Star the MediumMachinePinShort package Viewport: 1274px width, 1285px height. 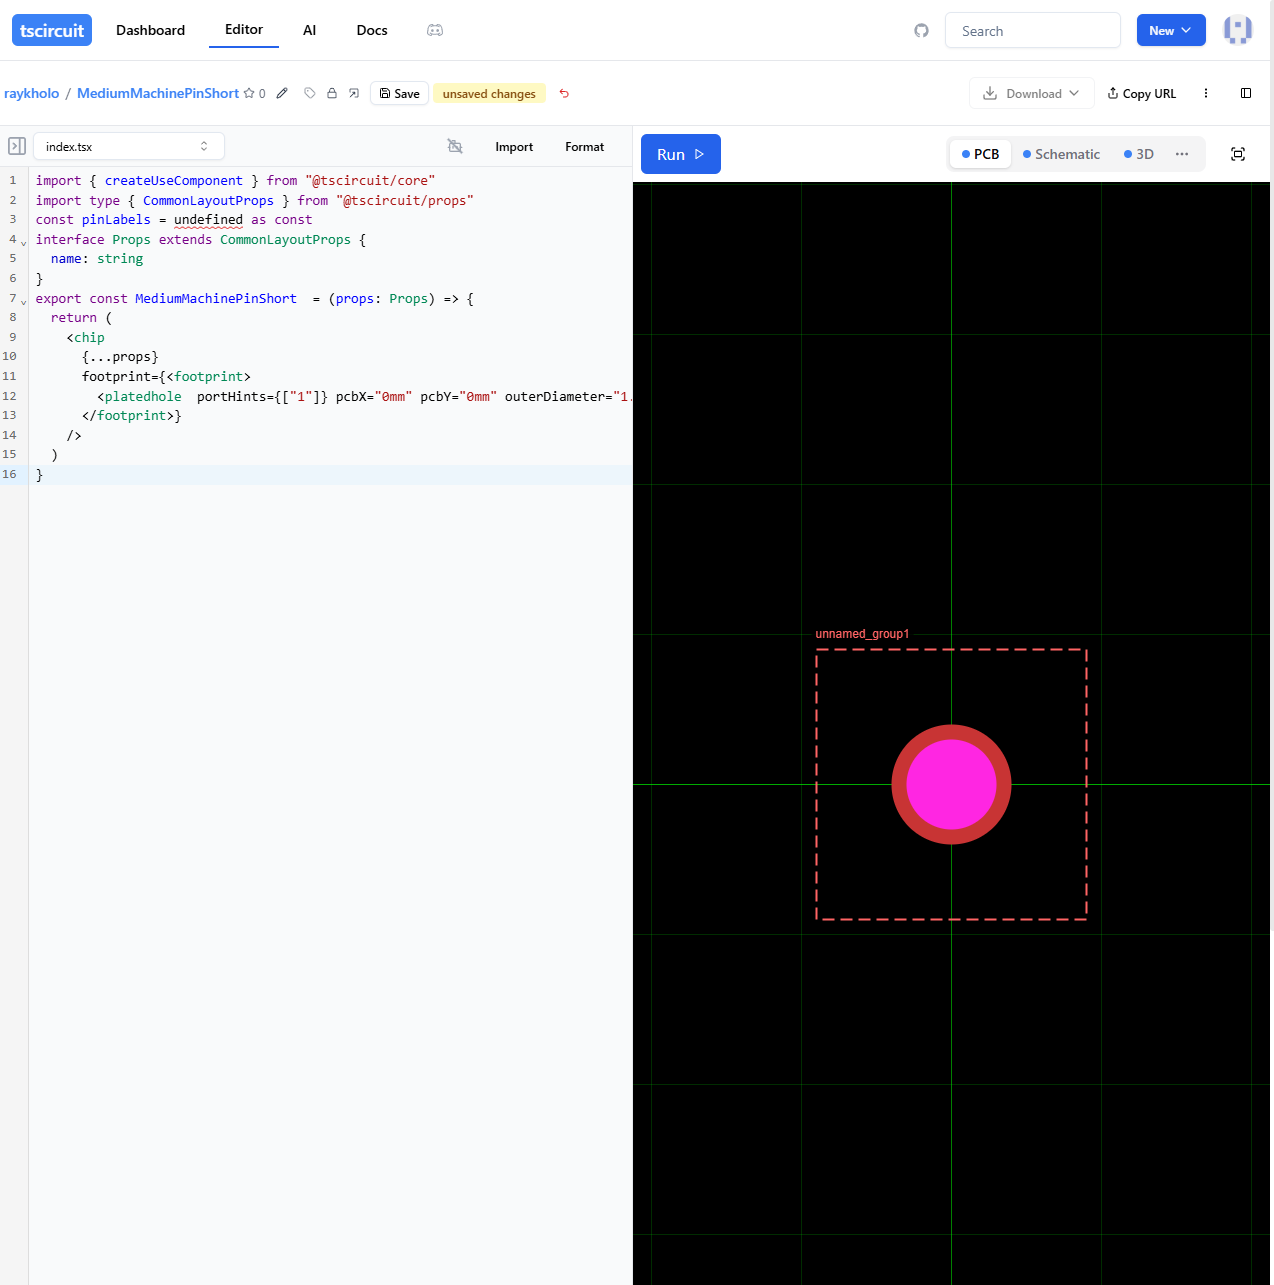(249, 93)
